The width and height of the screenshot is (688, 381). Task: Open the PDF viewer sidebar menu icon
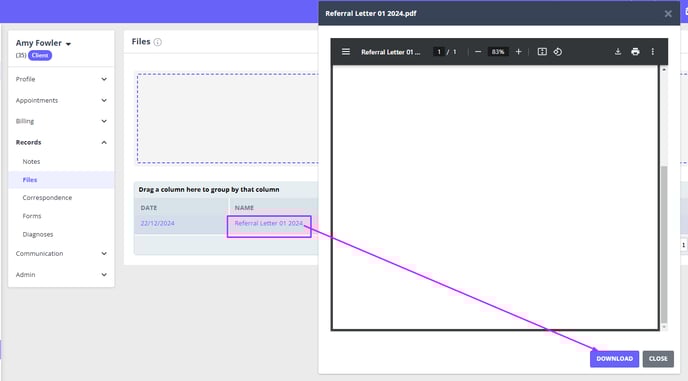[x=346, y=52]
